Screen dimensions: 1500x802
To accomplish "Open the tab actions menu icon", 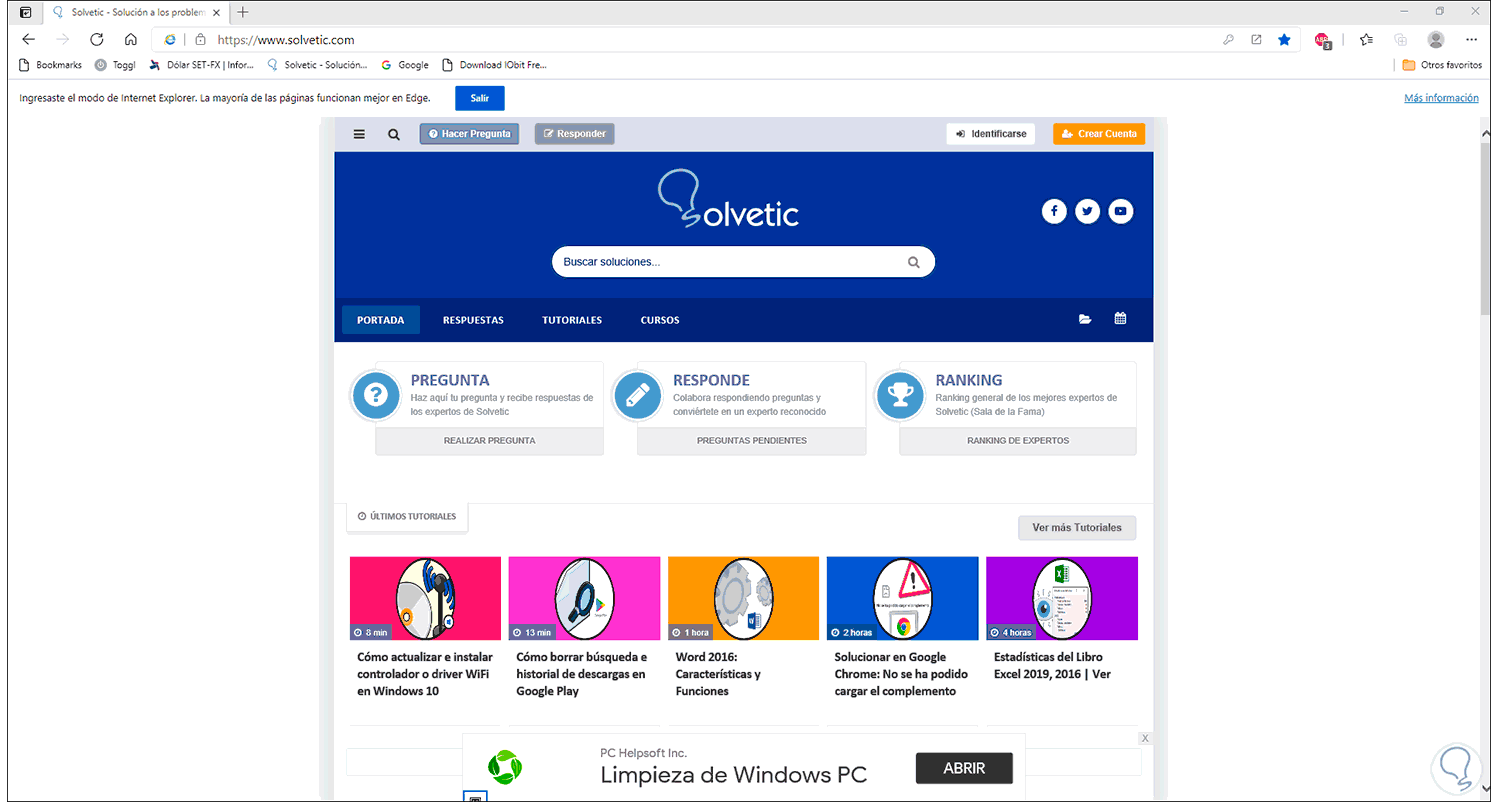I will (26, 12).
